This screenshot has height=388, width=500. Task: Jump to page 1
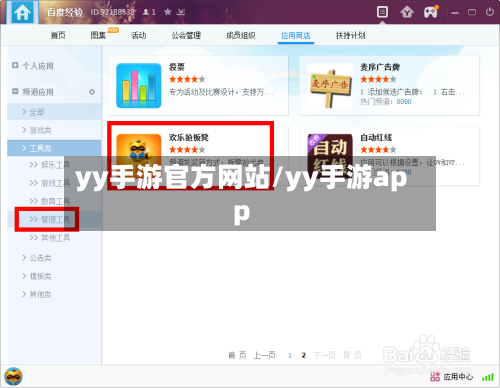click(290, 356)
